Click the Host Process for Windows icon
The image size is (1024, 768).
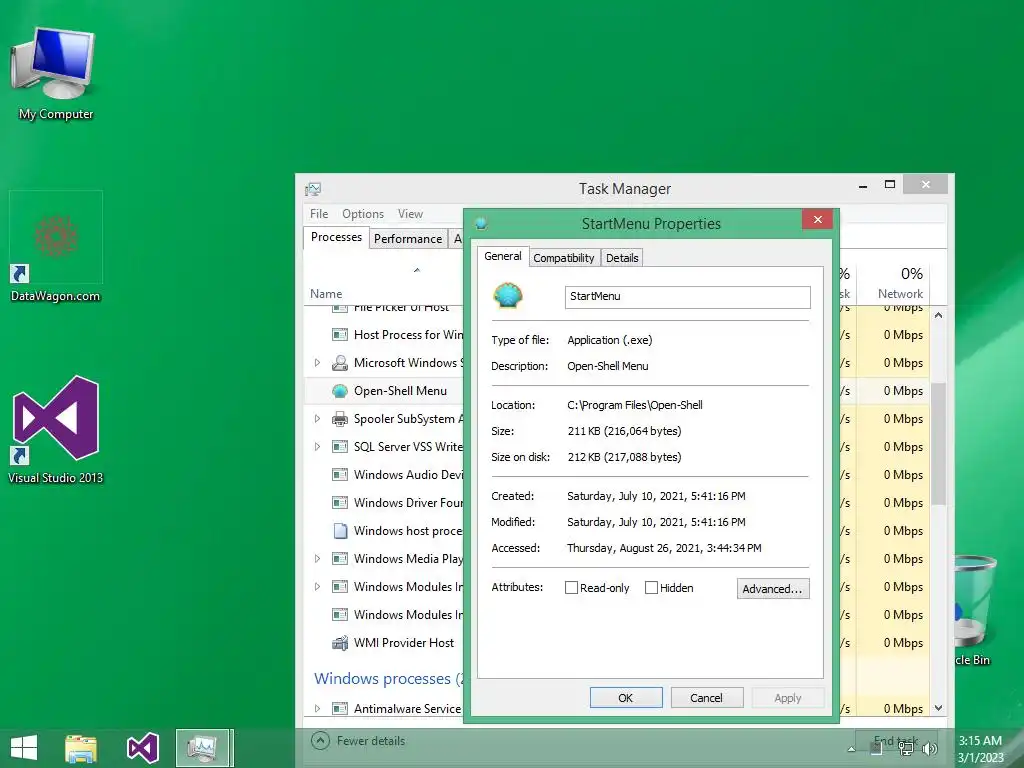(x=340, y=334)
